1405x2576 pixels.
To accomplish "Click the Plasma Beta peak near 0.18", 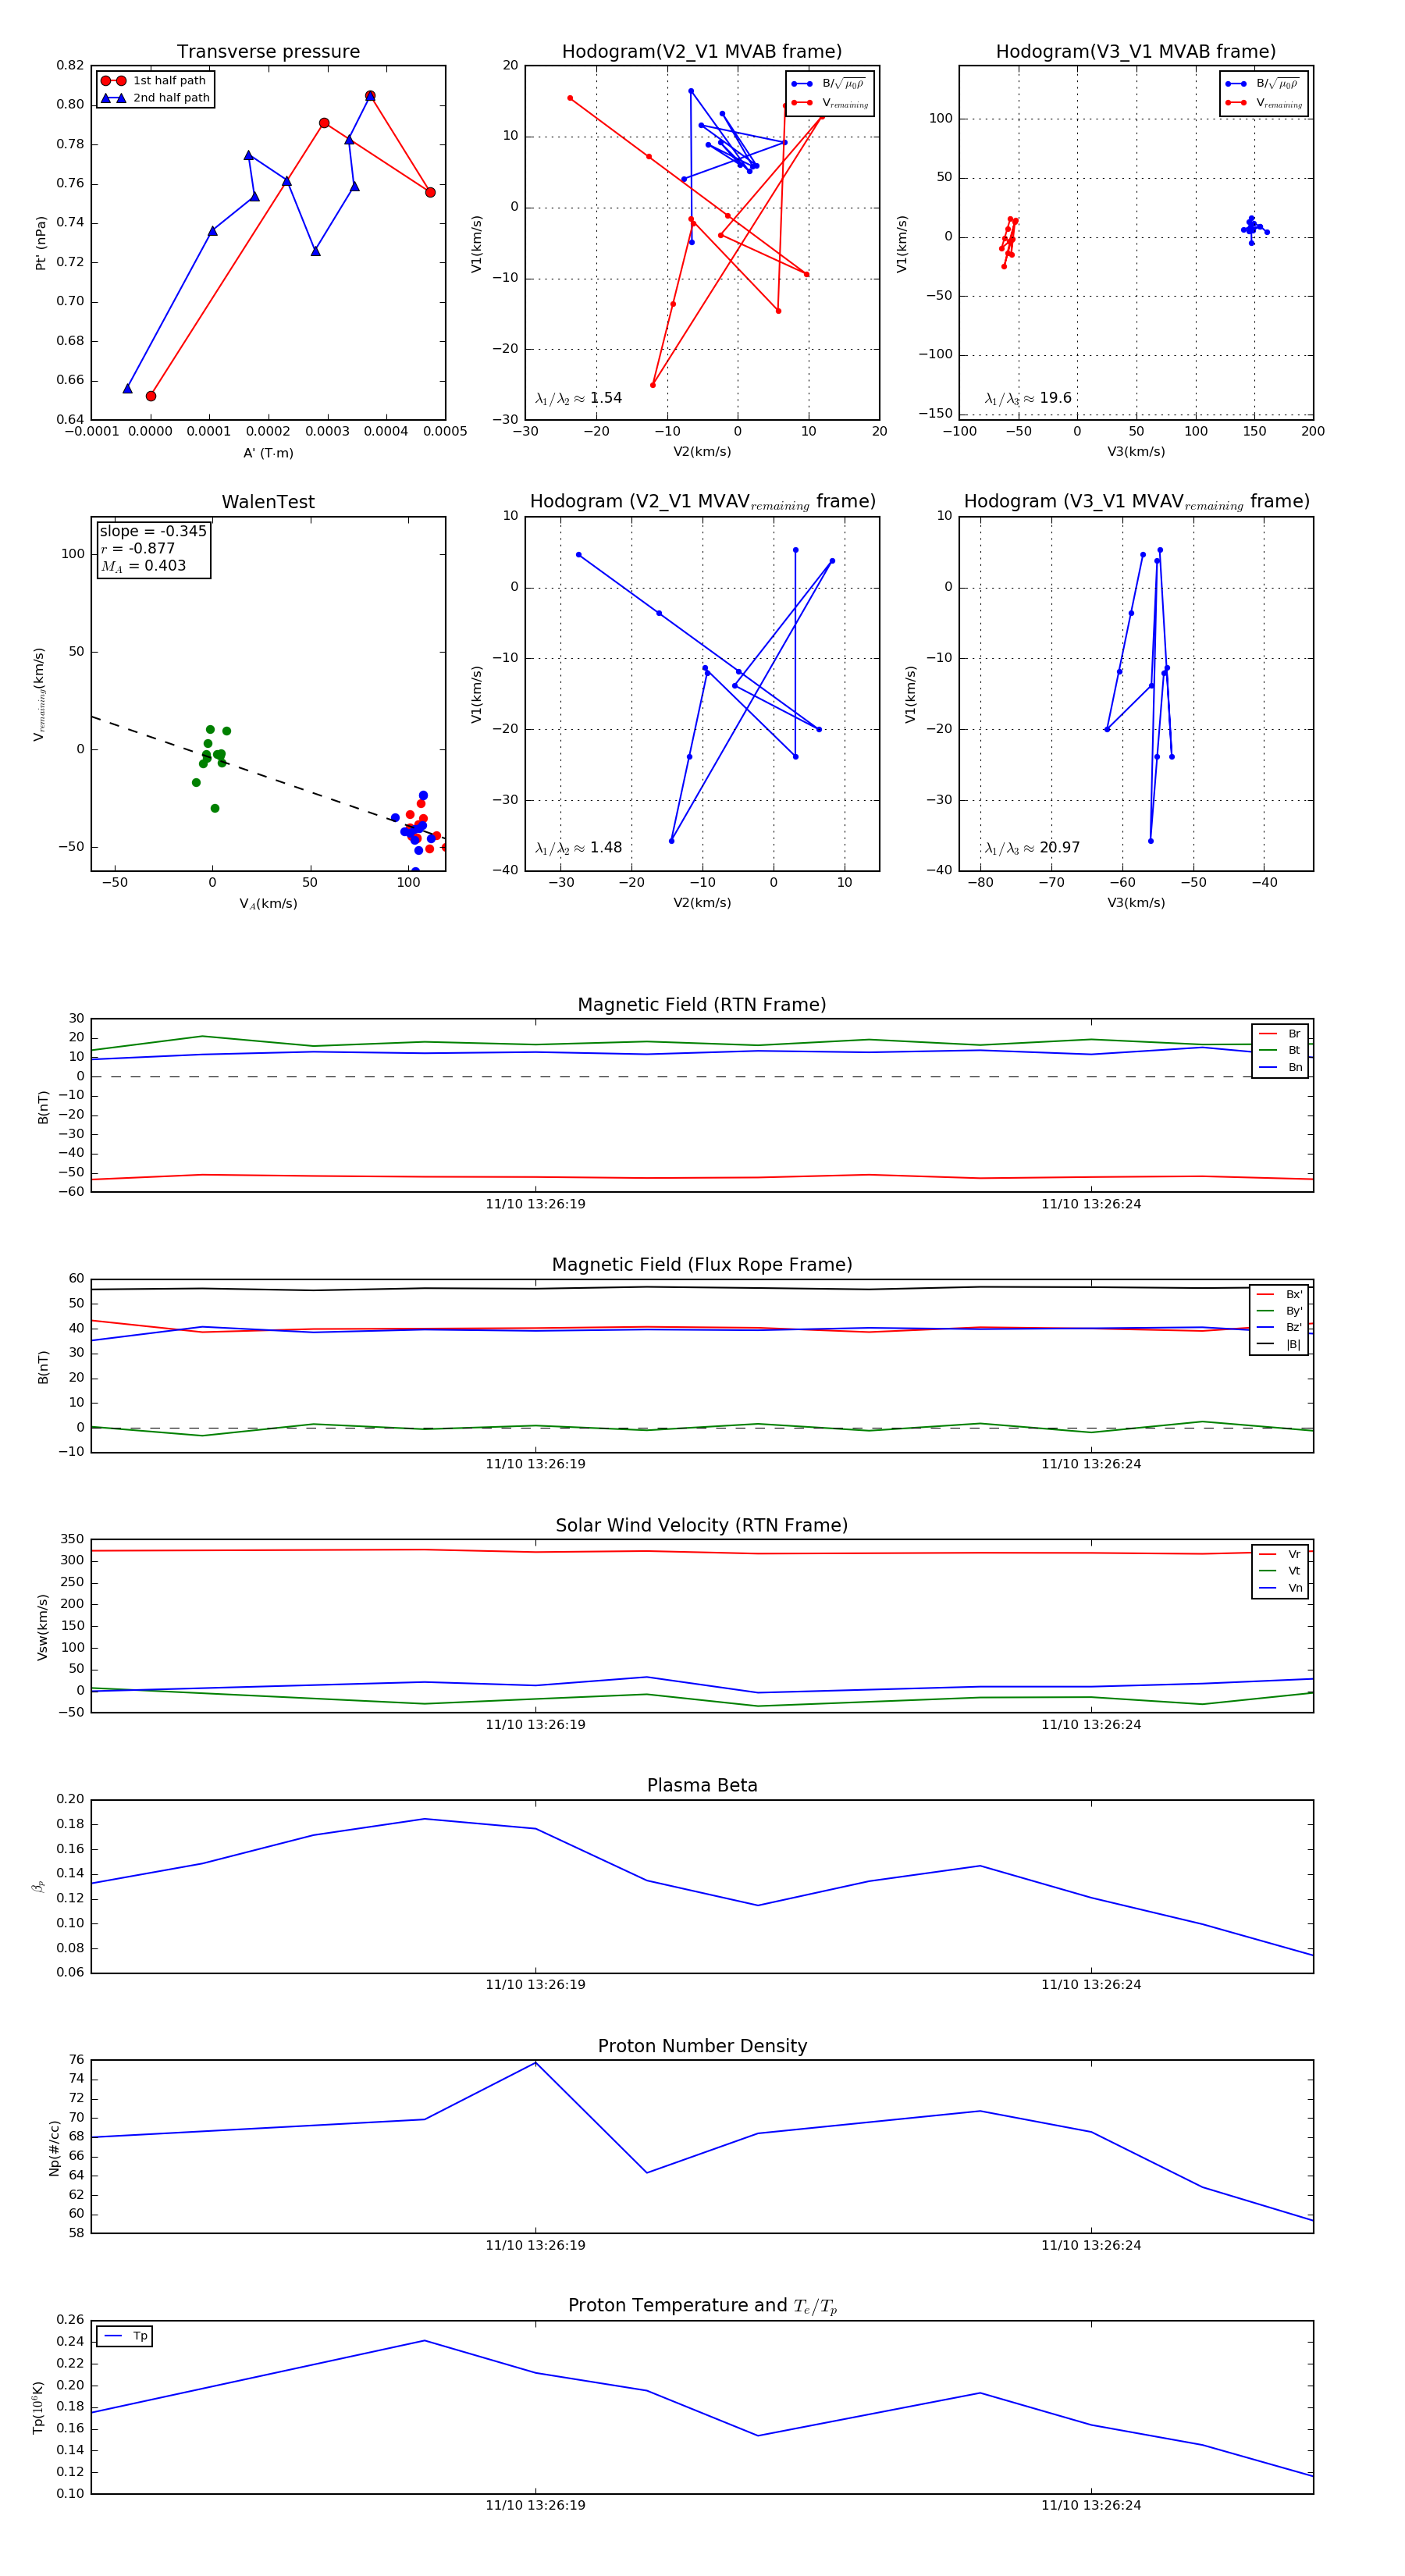I will coord(425,1819).
